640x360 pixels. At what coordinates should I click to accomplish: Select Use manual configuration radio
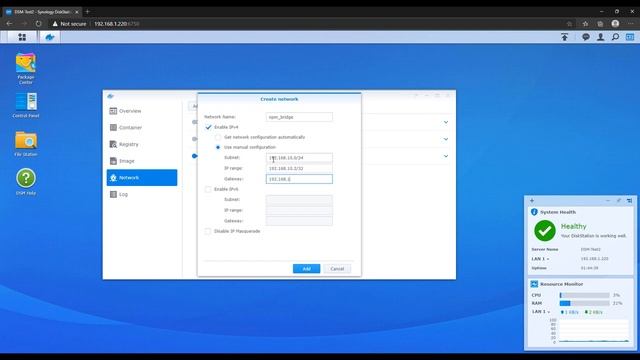218,147
